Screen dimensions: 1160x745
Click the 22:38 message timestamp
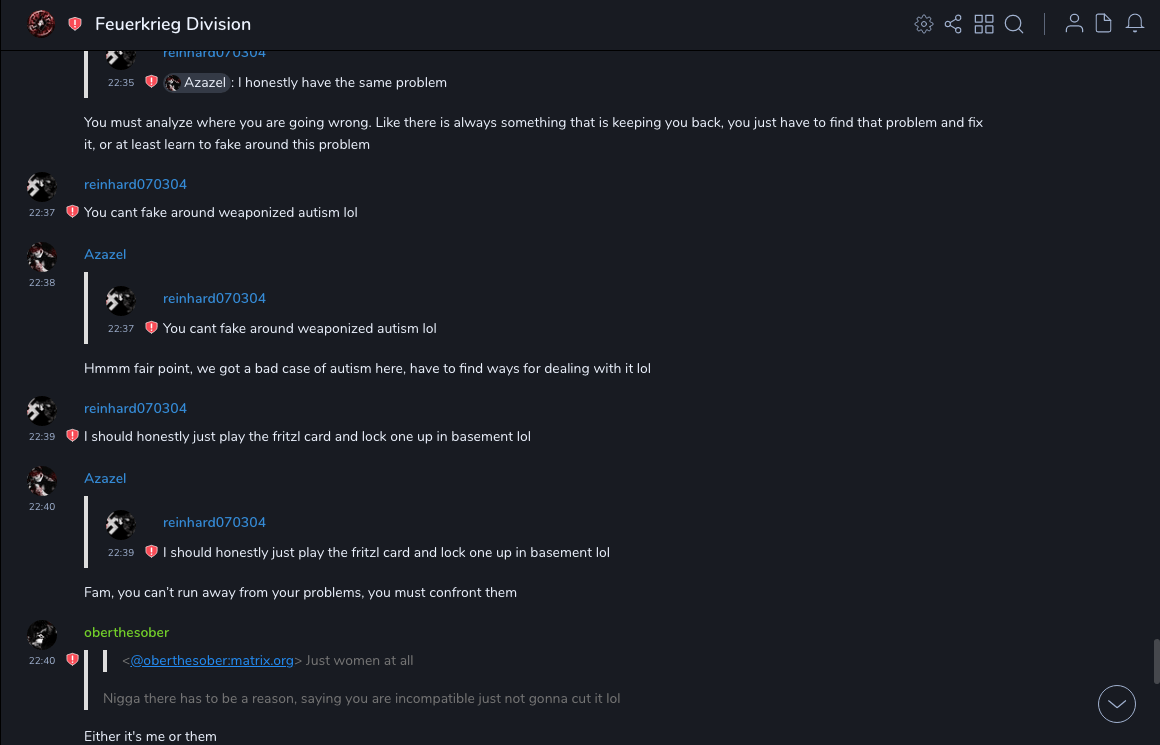click(x=42, y=283)
